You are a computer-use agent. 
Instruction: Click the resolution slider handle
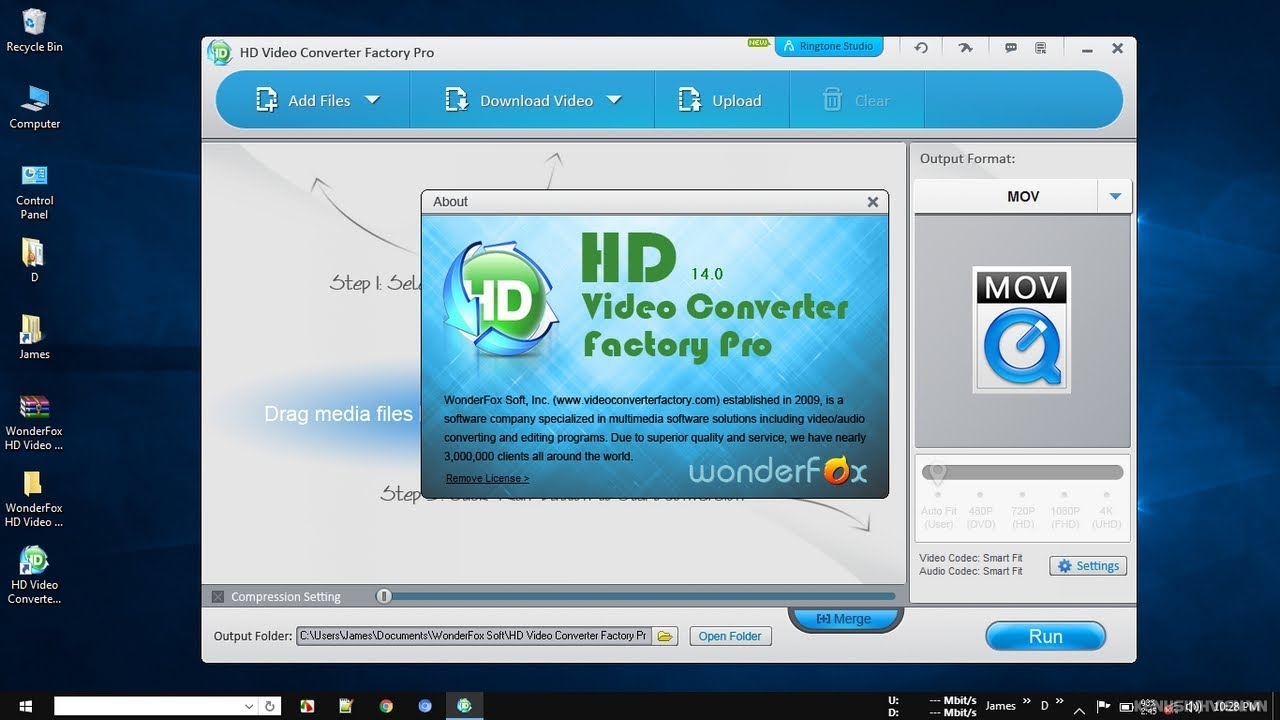tap(937, 472)
